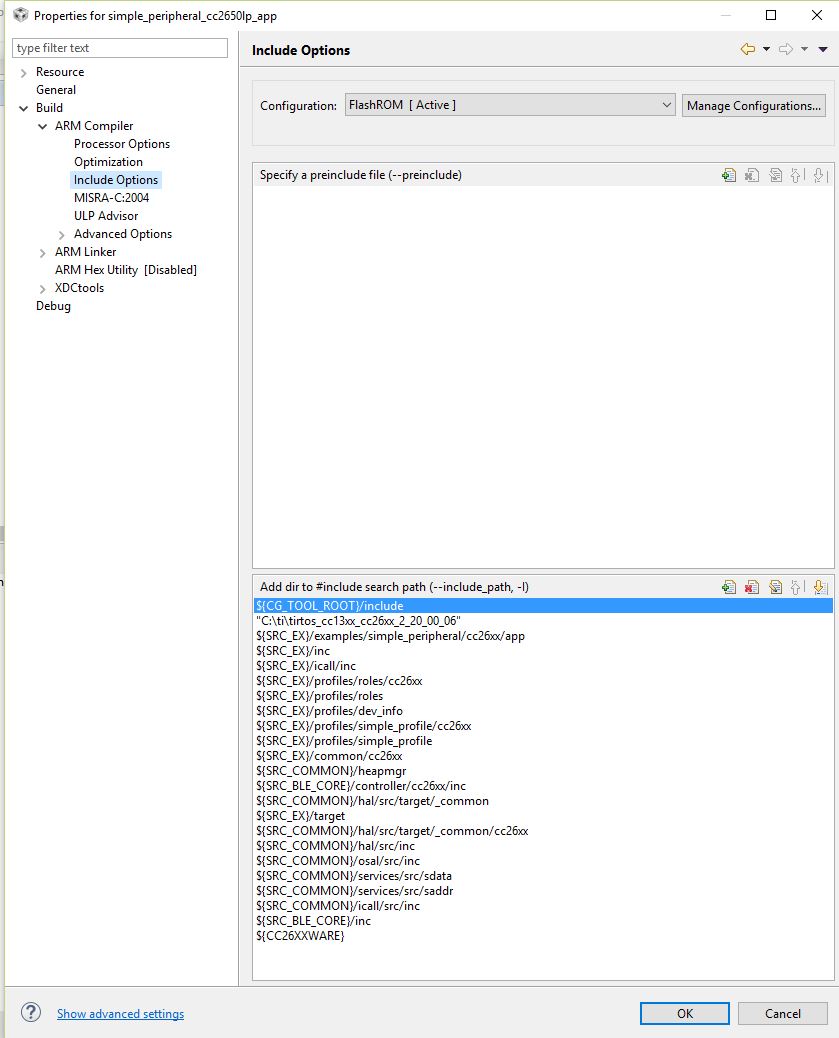
Task: Select ${SRC_COMMON}/heapmgr entry
Action: 331,771
